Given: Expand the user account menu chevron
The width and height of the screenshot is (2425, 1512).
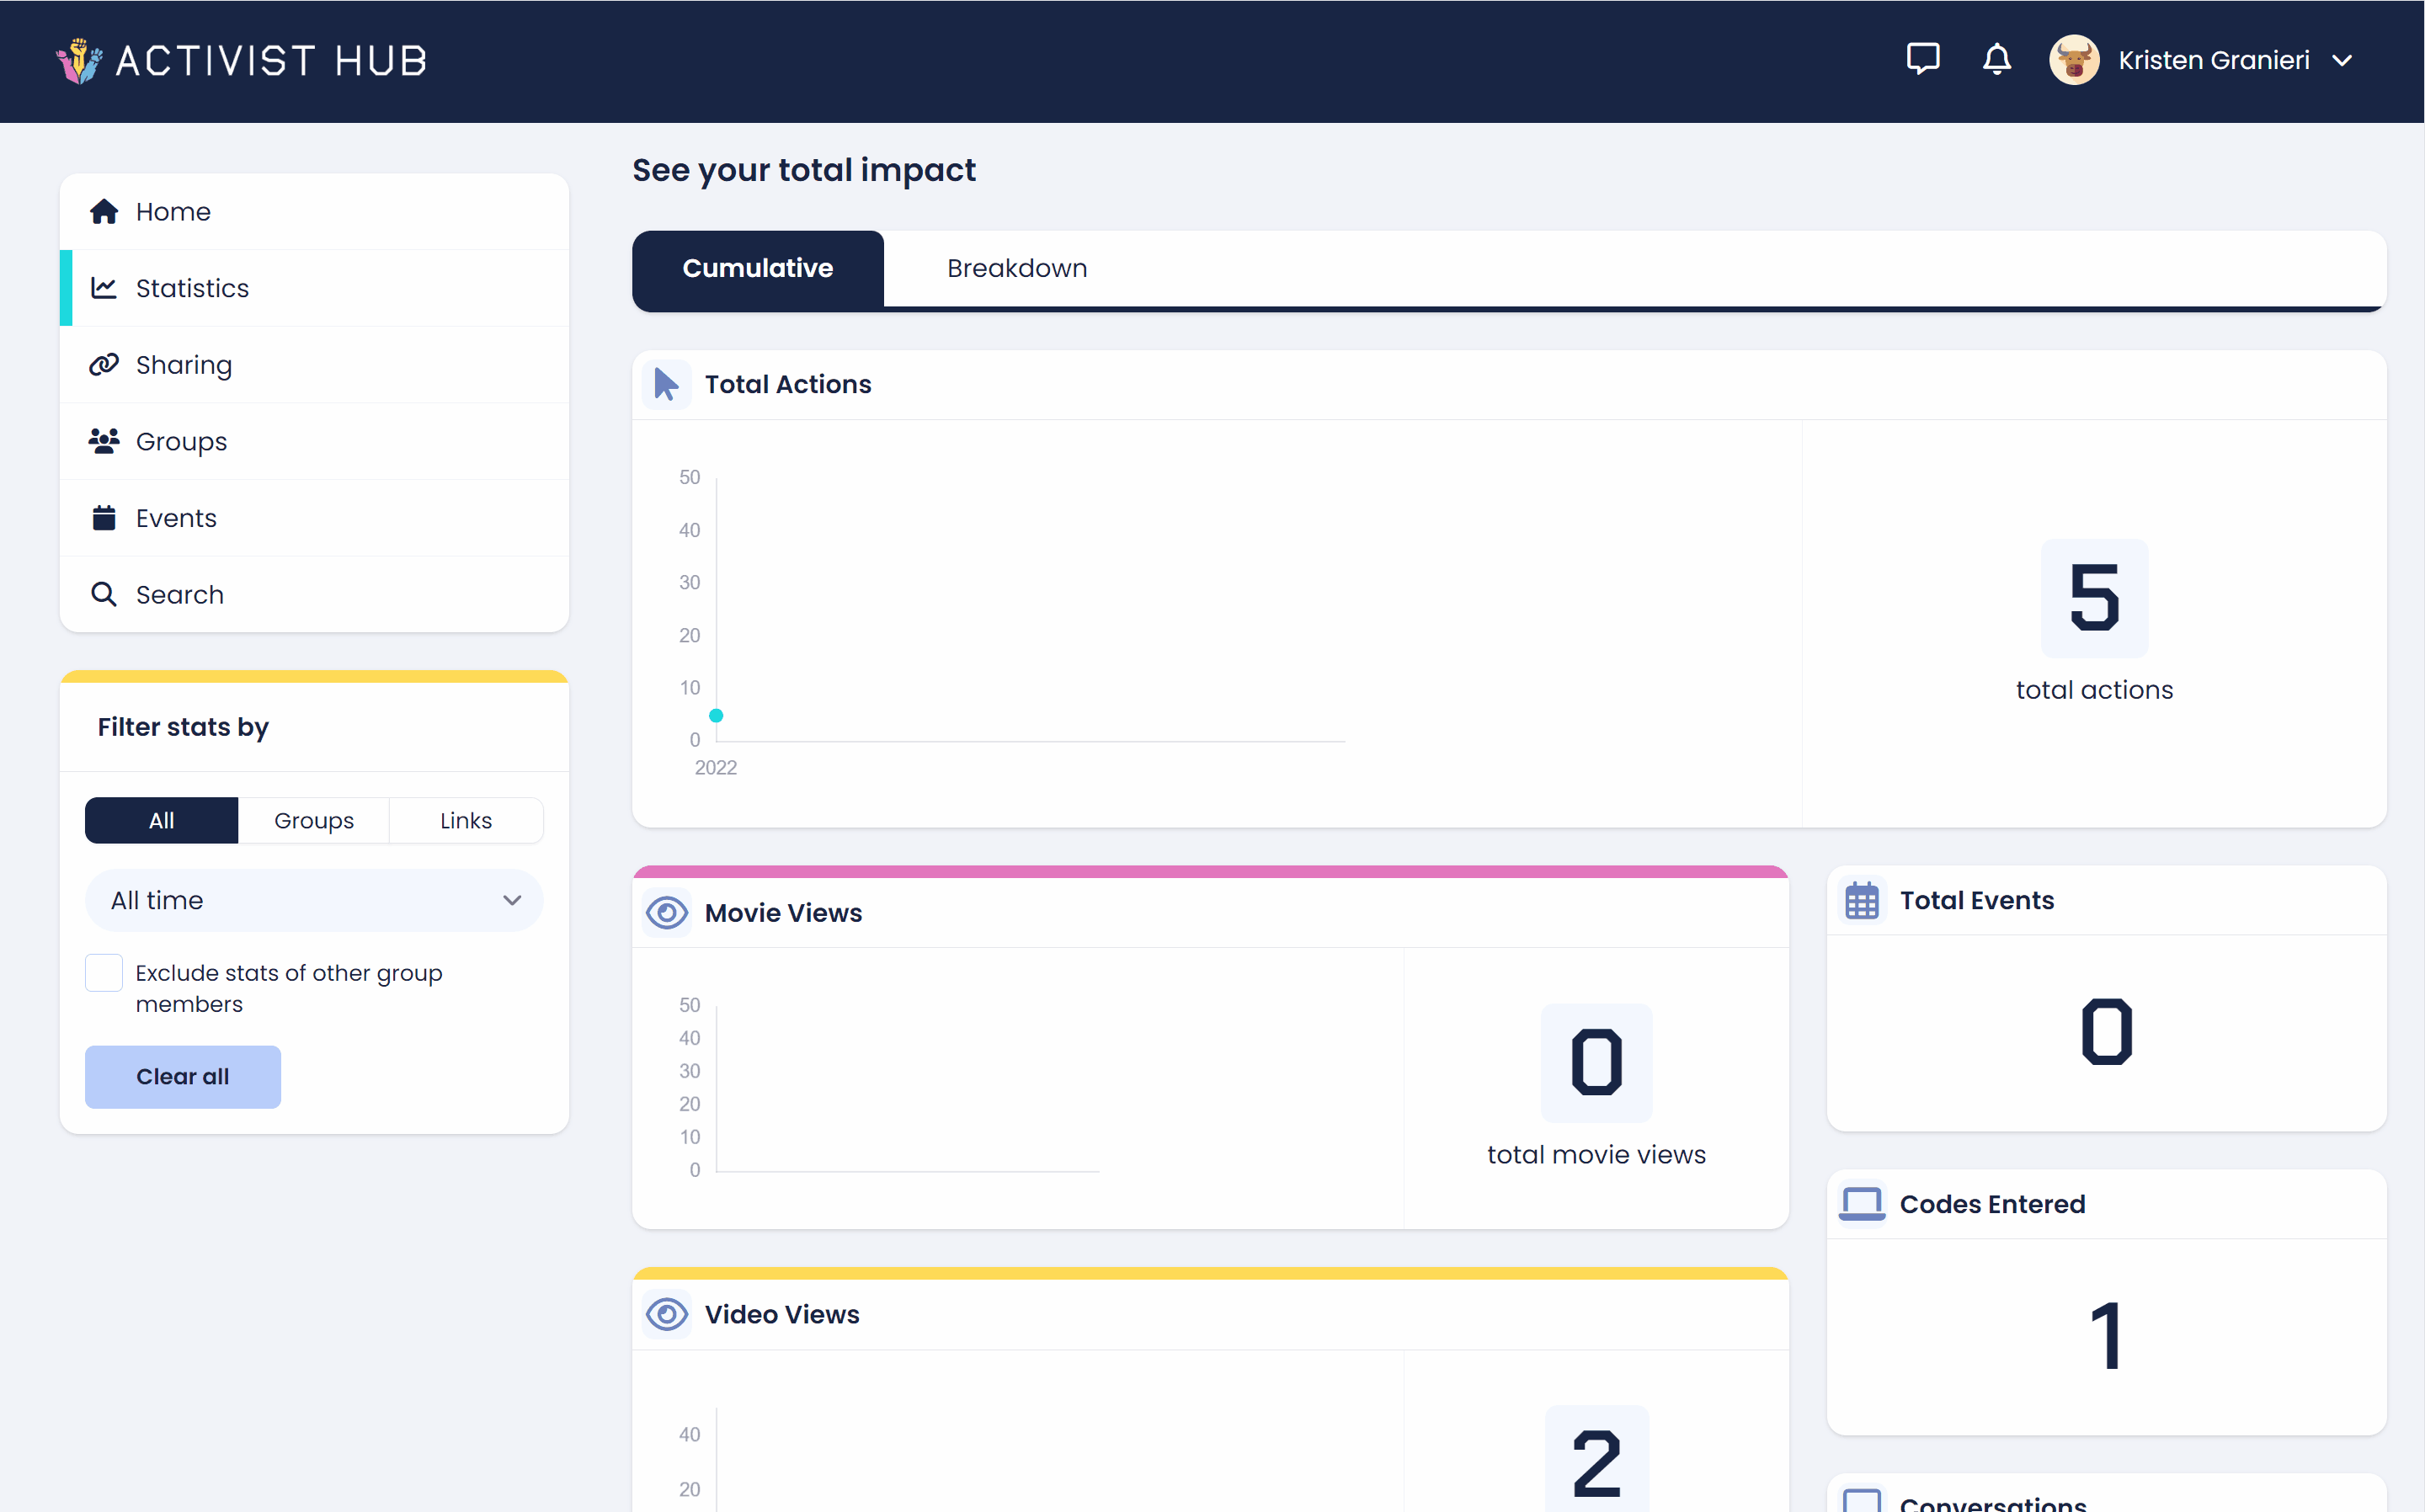Looking at the screenshot, I should 2342,61.
